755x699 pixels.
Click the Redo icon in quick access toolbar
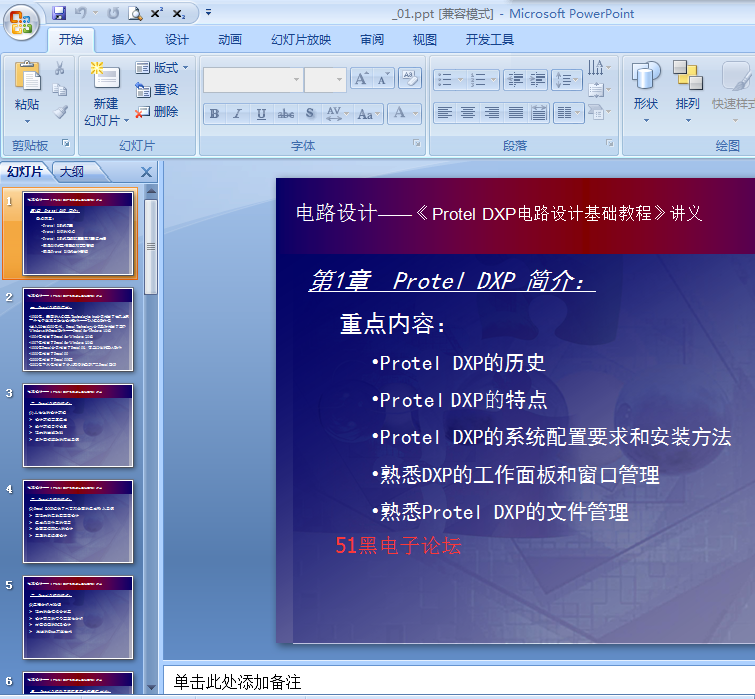click(113, 13)
